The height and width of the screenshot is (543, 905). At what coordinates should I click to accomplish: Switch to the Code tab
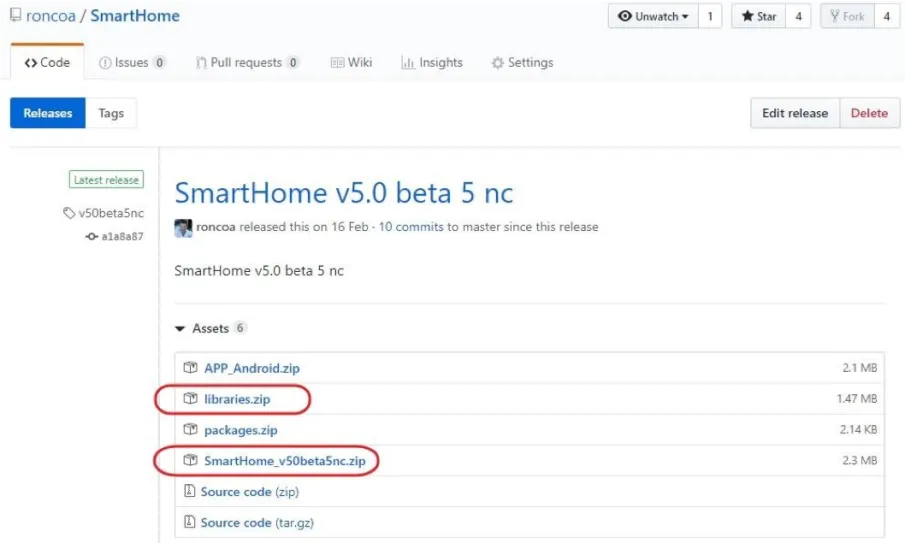pos(47,62)
